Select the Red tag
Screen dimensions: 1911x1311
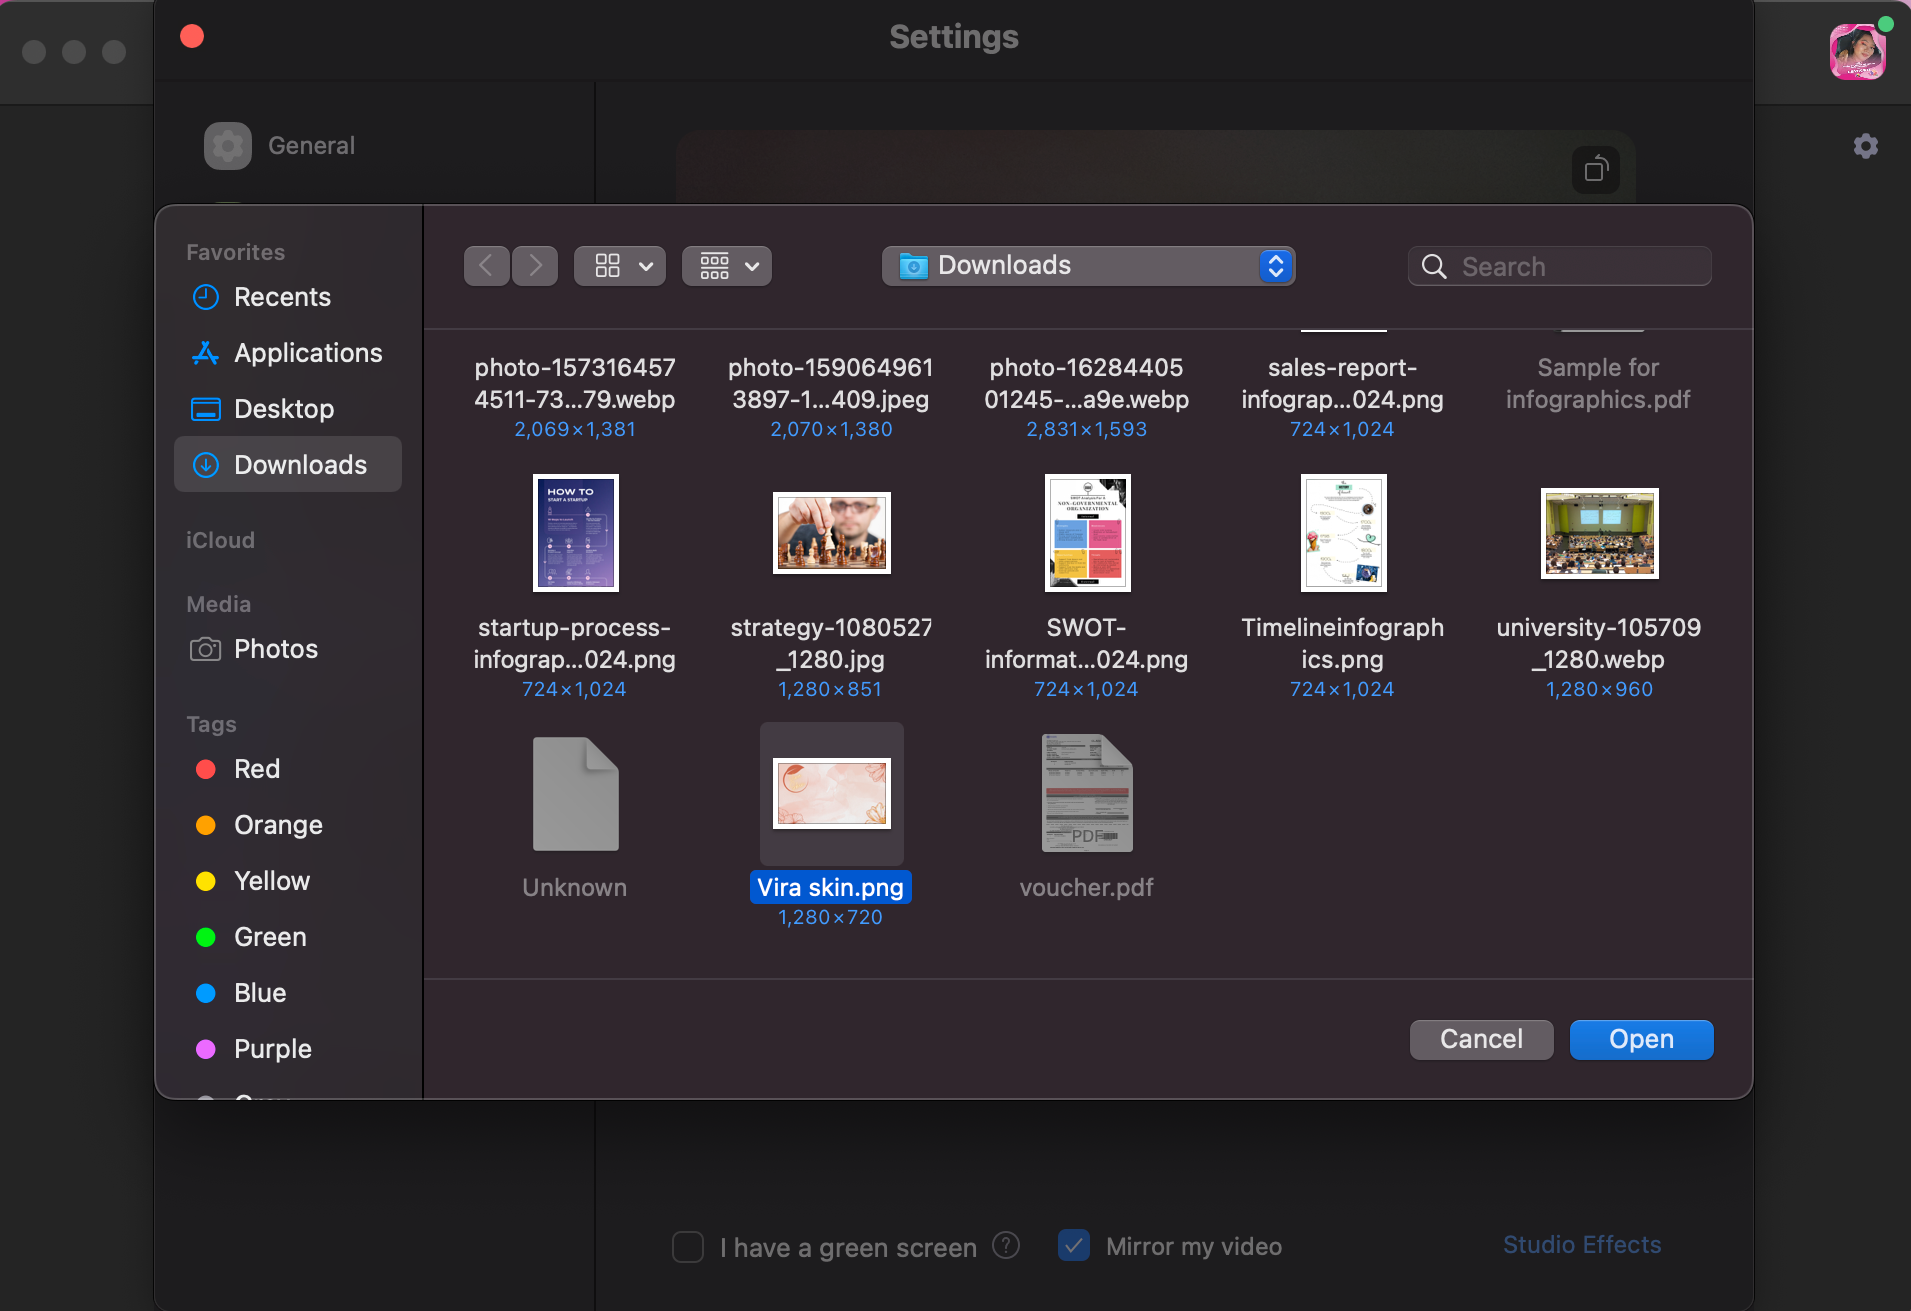coord(256,769)
